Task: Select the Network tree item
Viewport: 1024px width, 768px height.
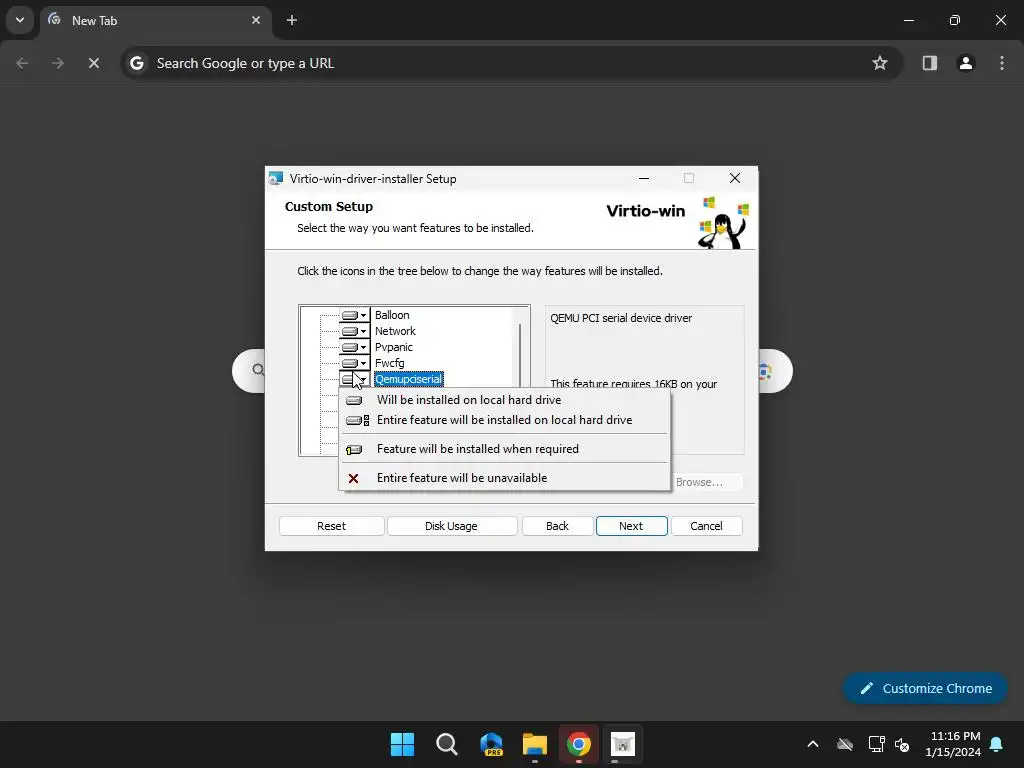Action: point(395,331)
